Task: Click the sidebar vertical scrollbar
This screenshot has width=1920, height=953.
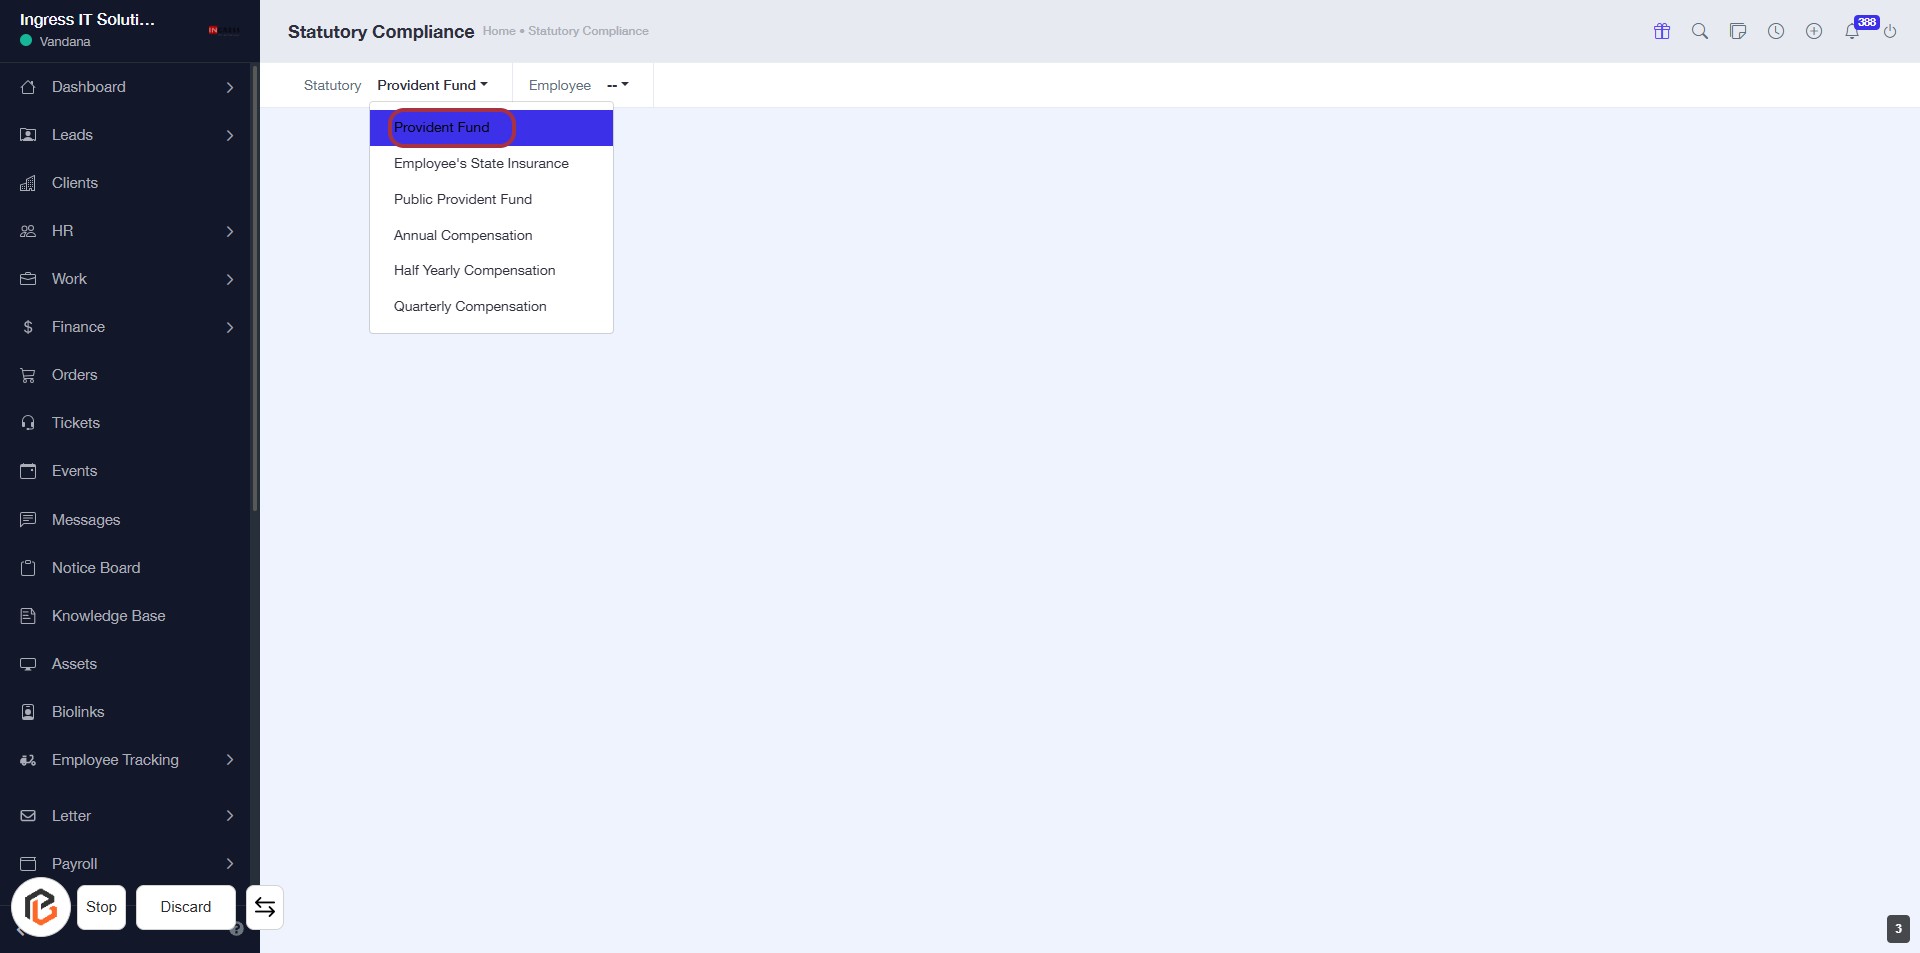Action: [x=255, y=290]
